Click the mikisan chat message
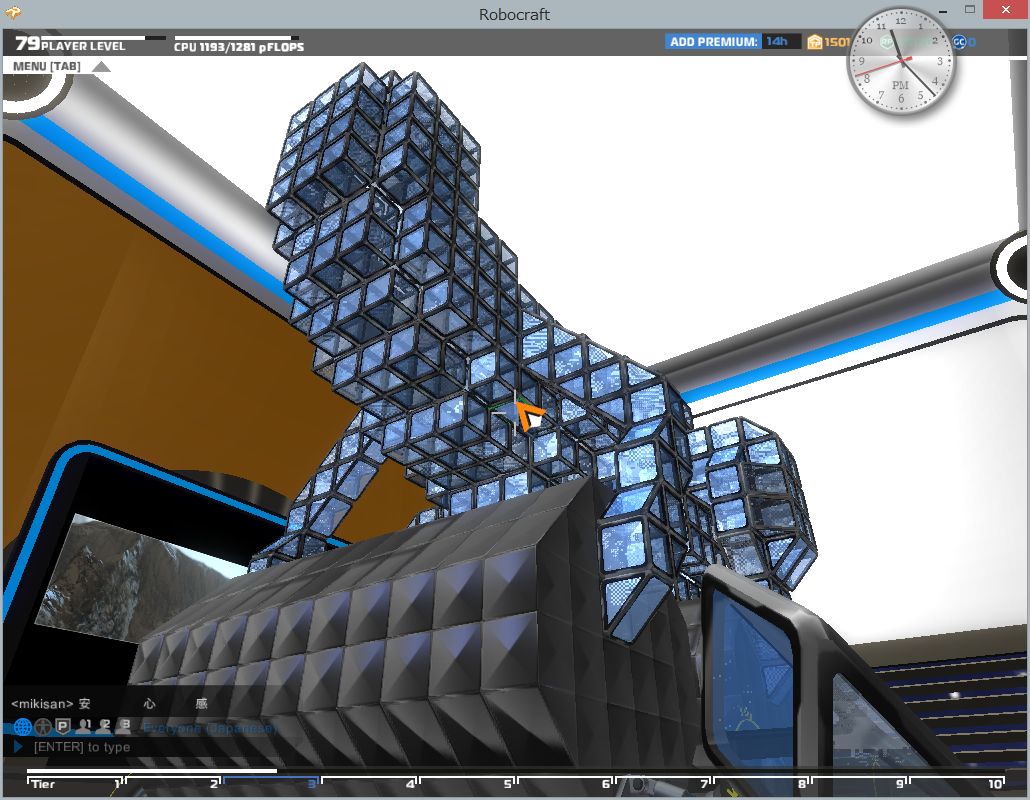The width and height of the screenshot is (1030, 800). pyautogui.click(x=109, y=703)
